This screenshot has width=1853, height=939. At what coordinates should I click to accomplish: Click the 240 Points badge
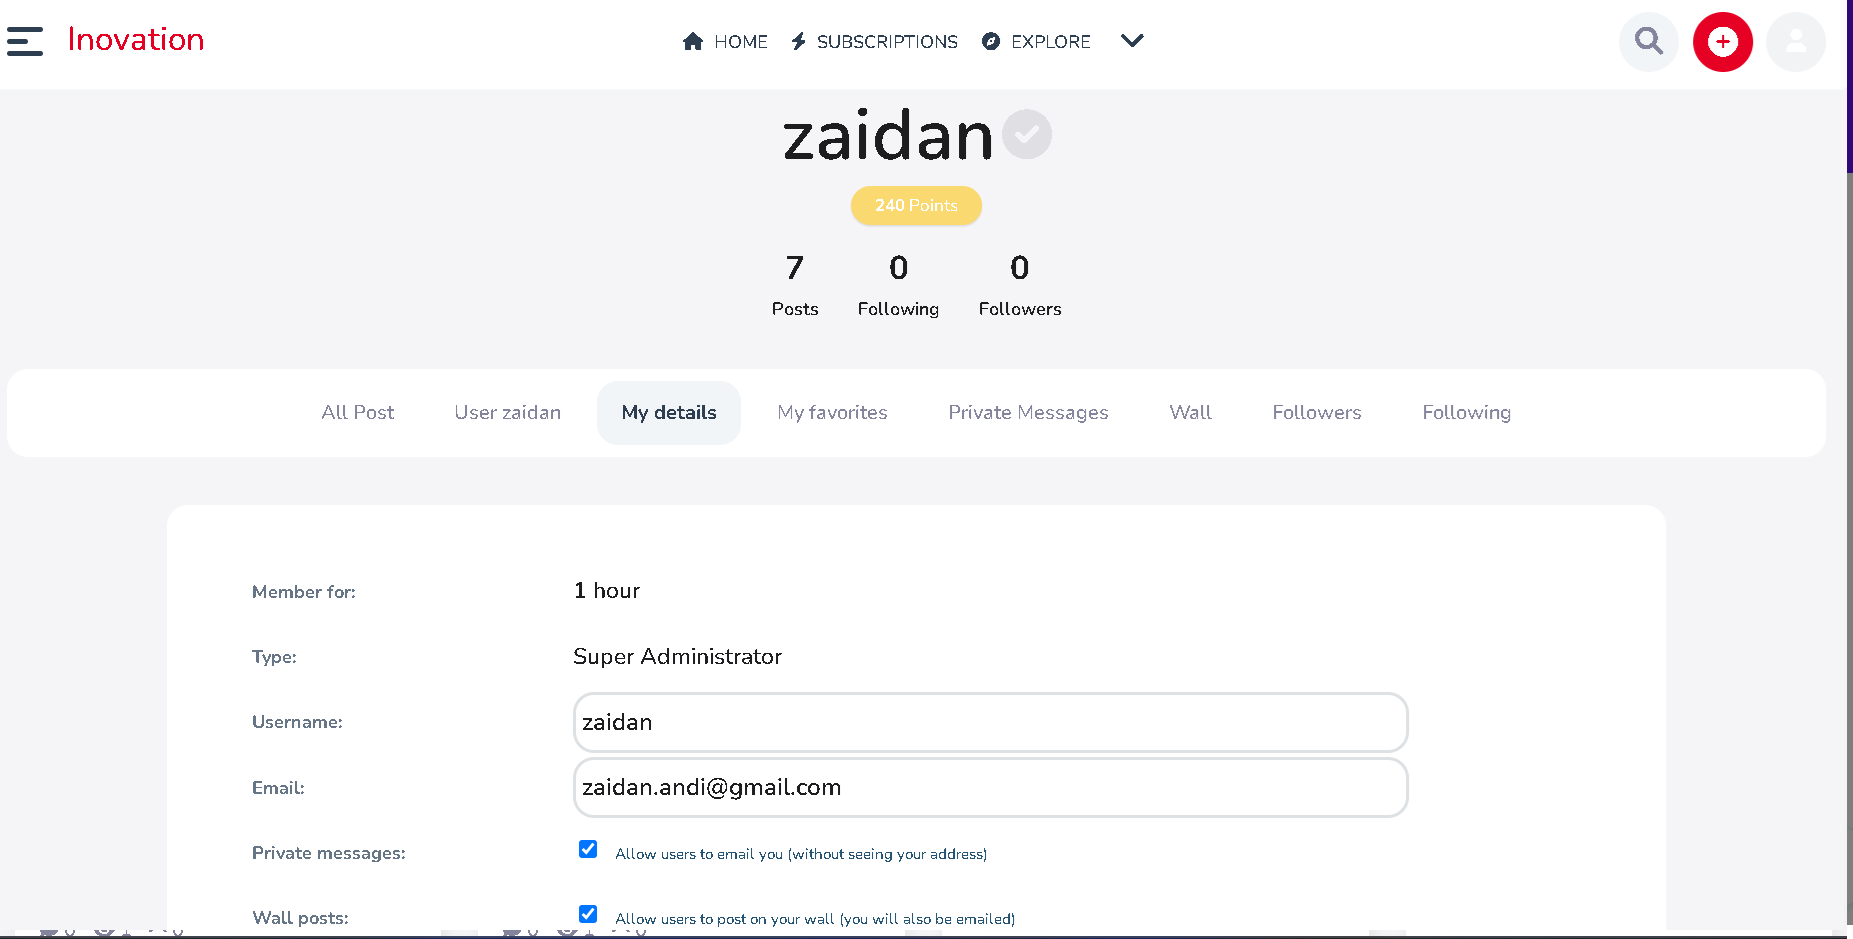pos(916,206)
